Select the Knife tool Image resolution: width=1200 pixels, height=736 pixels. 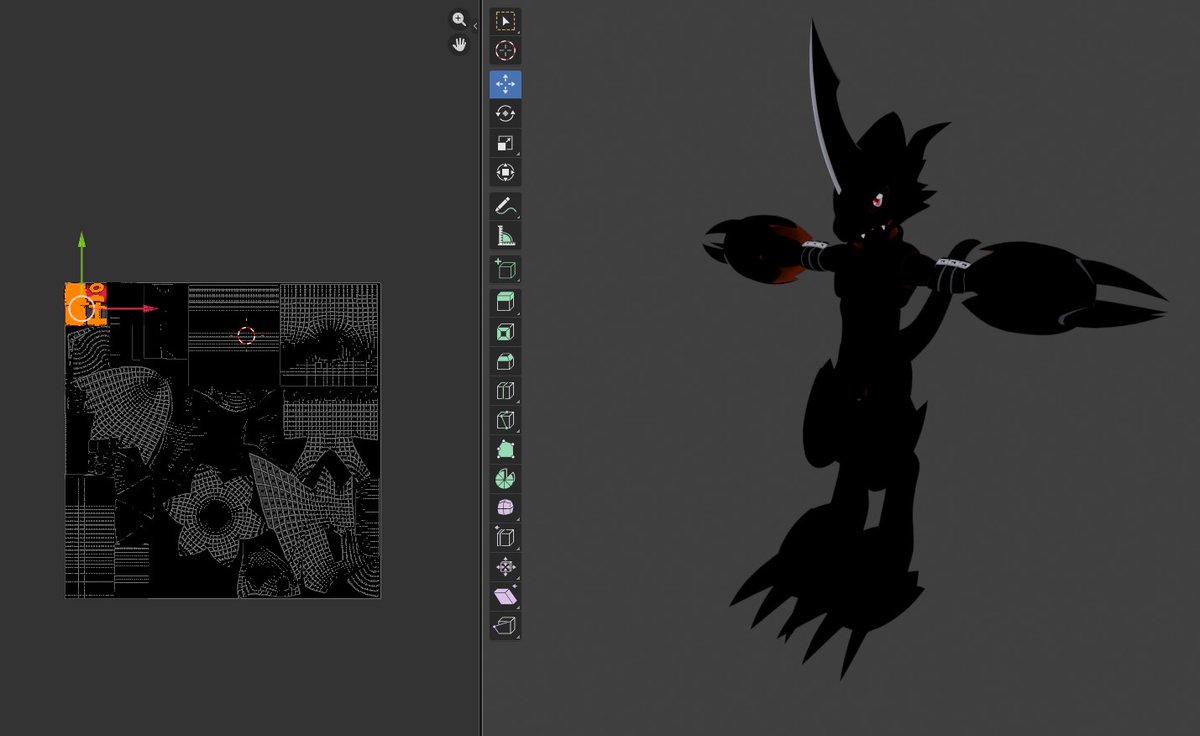pos(505,420)
